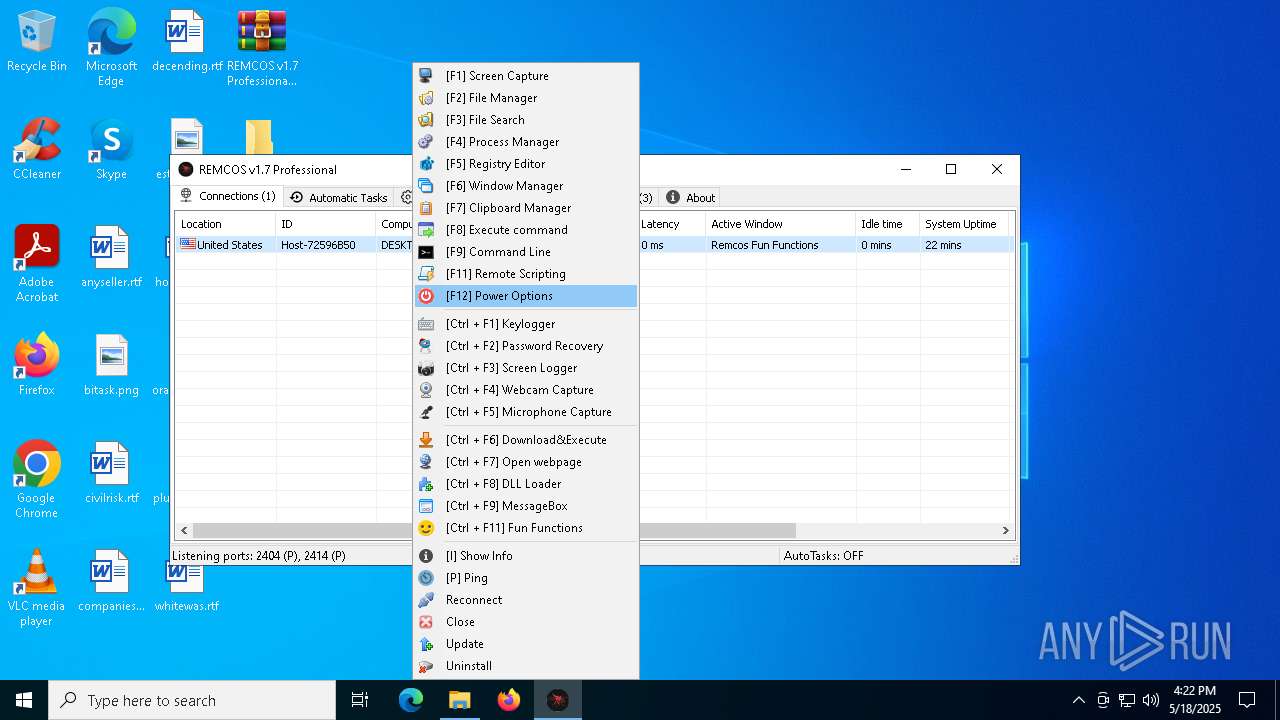Select the Screen Capture menu icon

(x=426, y=76)
